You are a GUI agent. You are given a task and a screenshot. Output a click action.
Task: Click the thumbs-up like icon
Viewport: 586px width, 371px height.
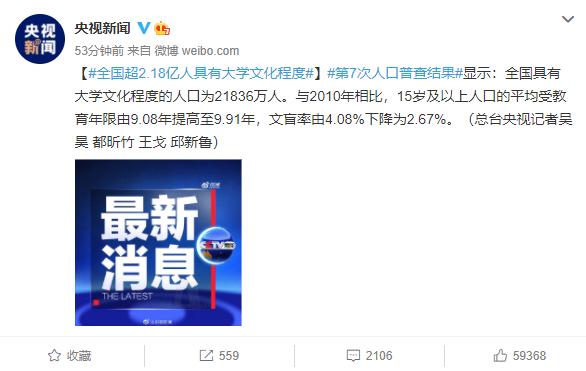pyautogui.click(x=500, y=355)
